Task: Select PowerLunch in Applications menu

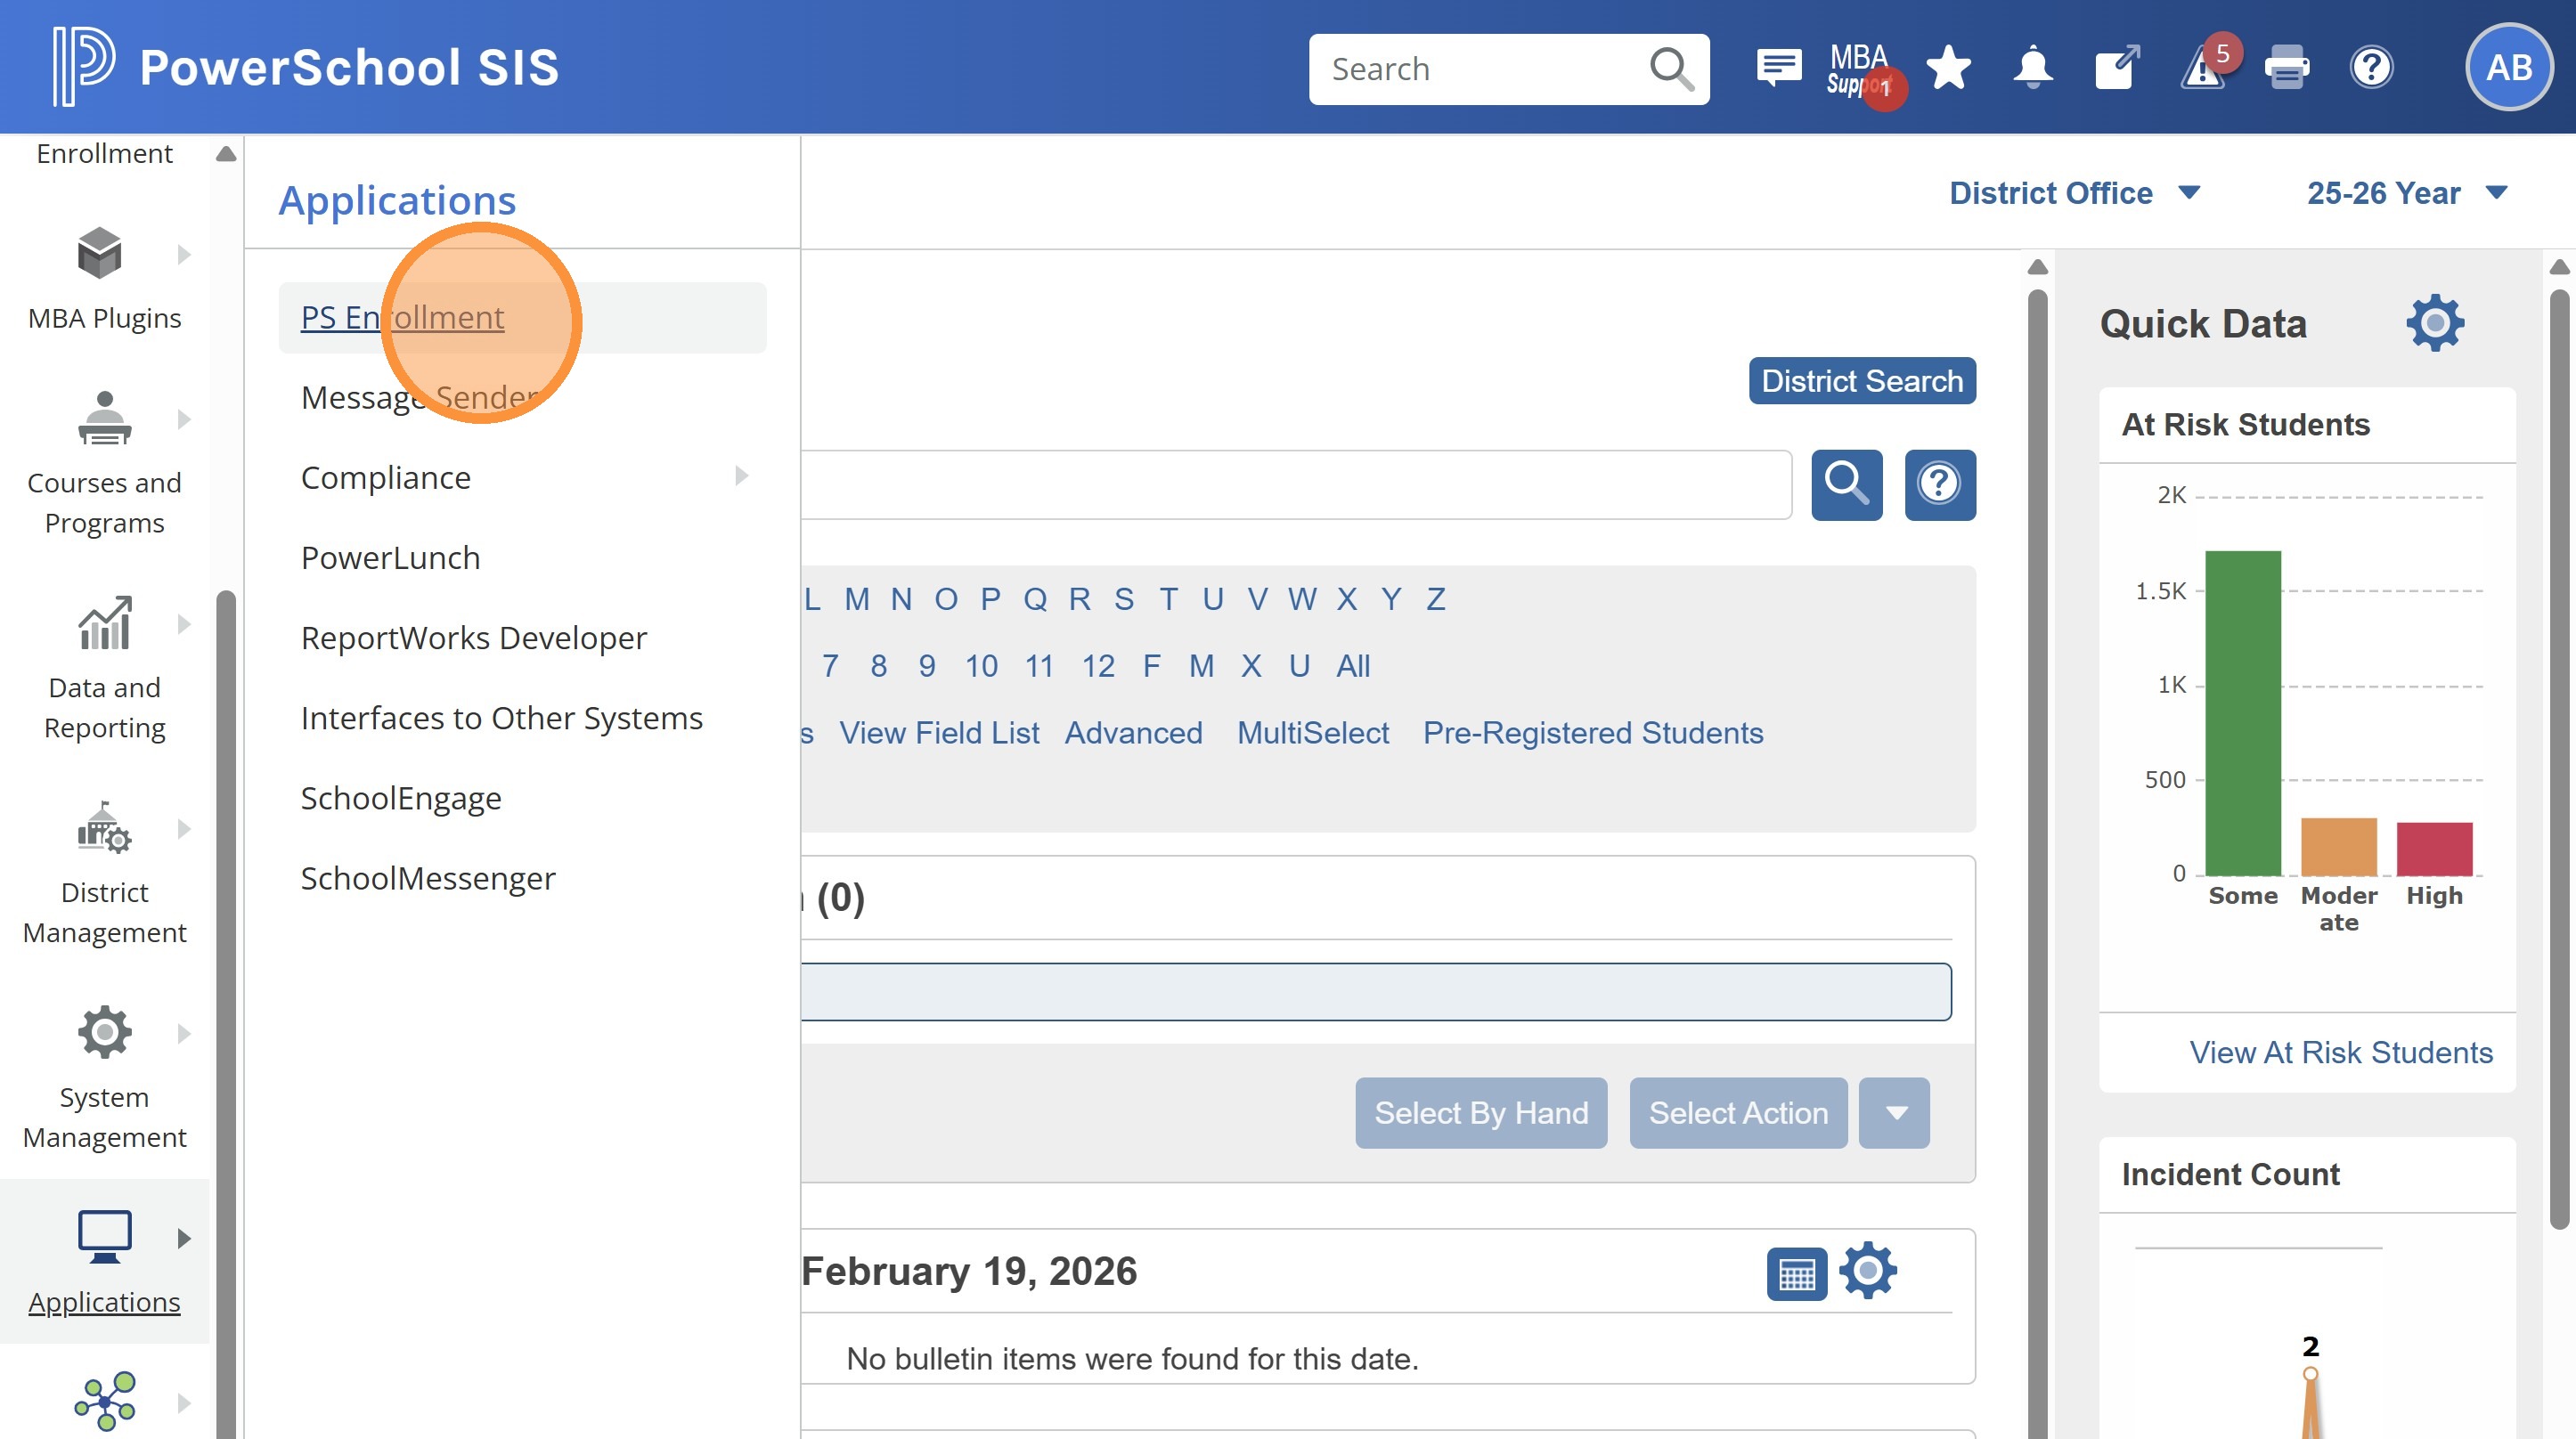Action: (390, 557)
